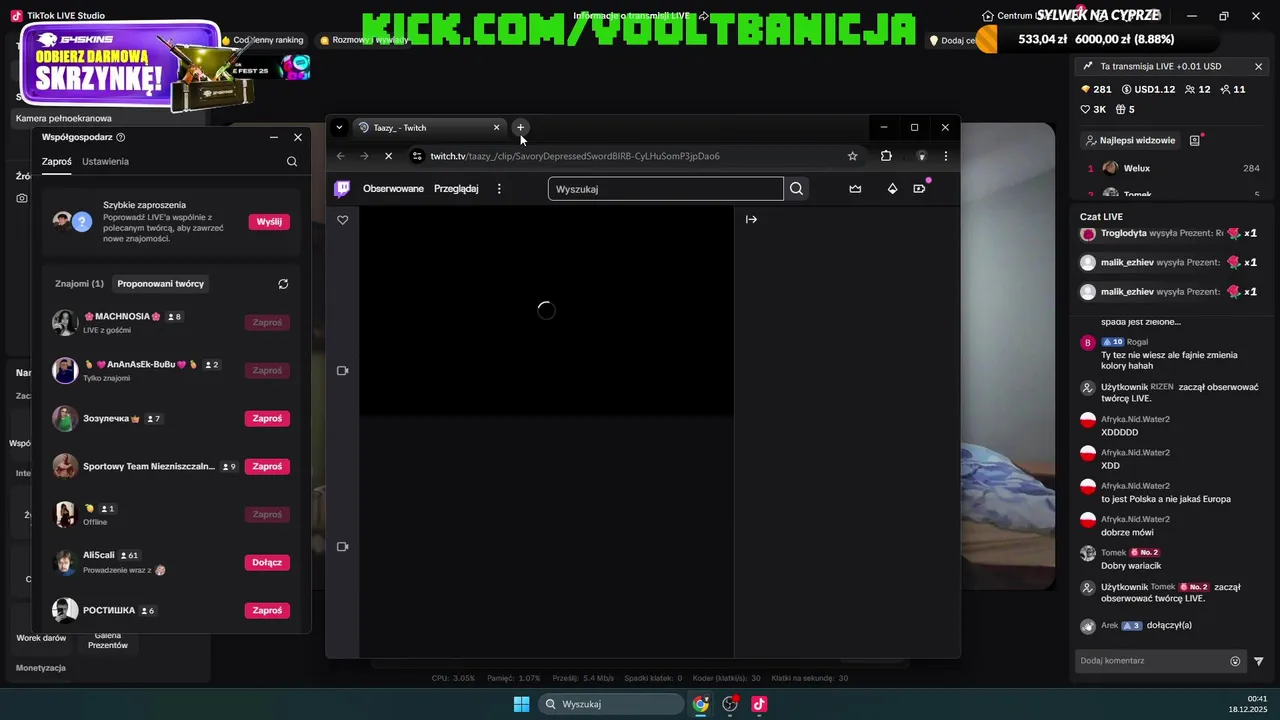This screenshot has width=1280, height=720.
Task: Invite Зозулечка with Zaproś button
Action: [x=267, y=418]
